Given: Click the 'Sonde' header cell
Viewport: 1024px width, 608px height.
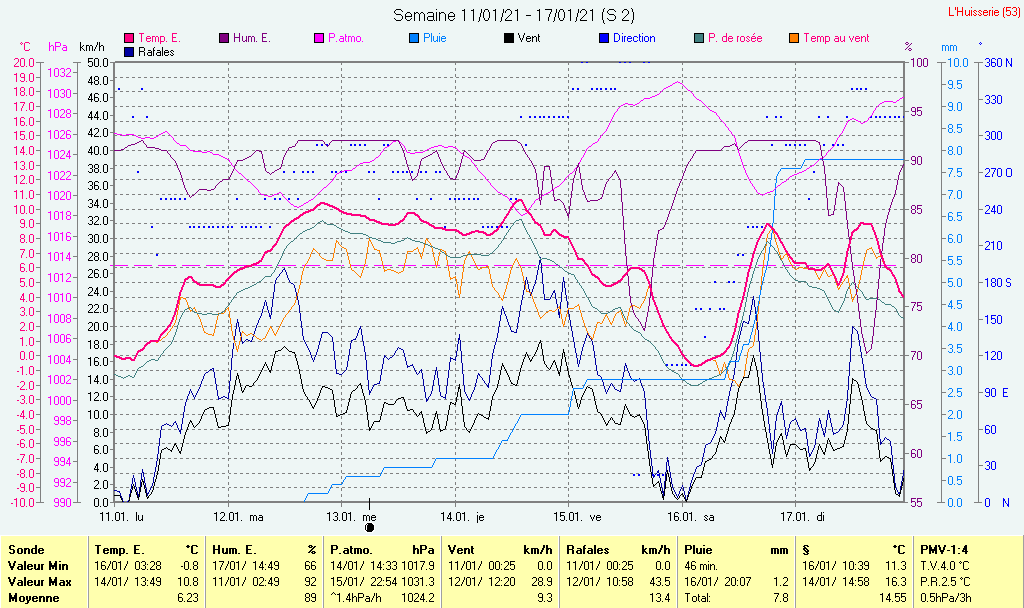Looking at the screenshot, I should [26, 550].
